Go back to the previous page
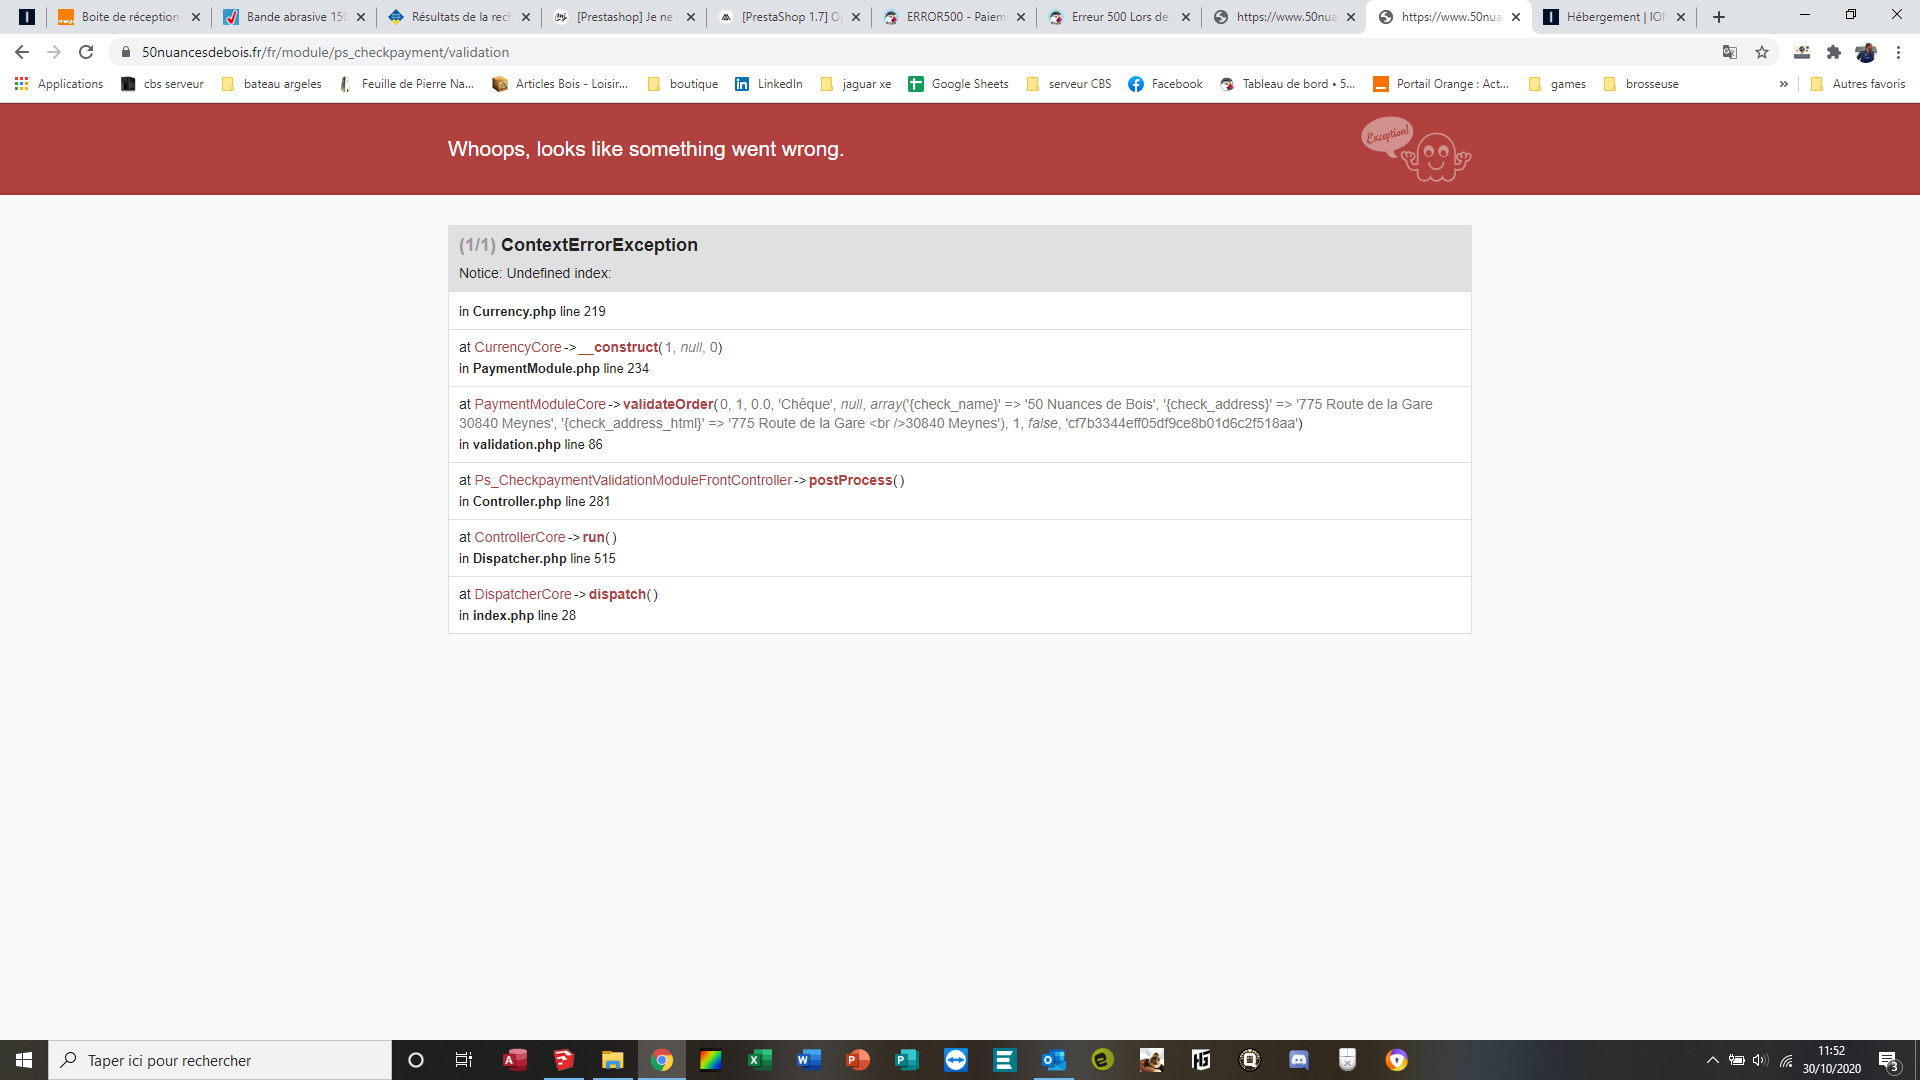This screenshot has height=1080, width=1920. (22, 52)
